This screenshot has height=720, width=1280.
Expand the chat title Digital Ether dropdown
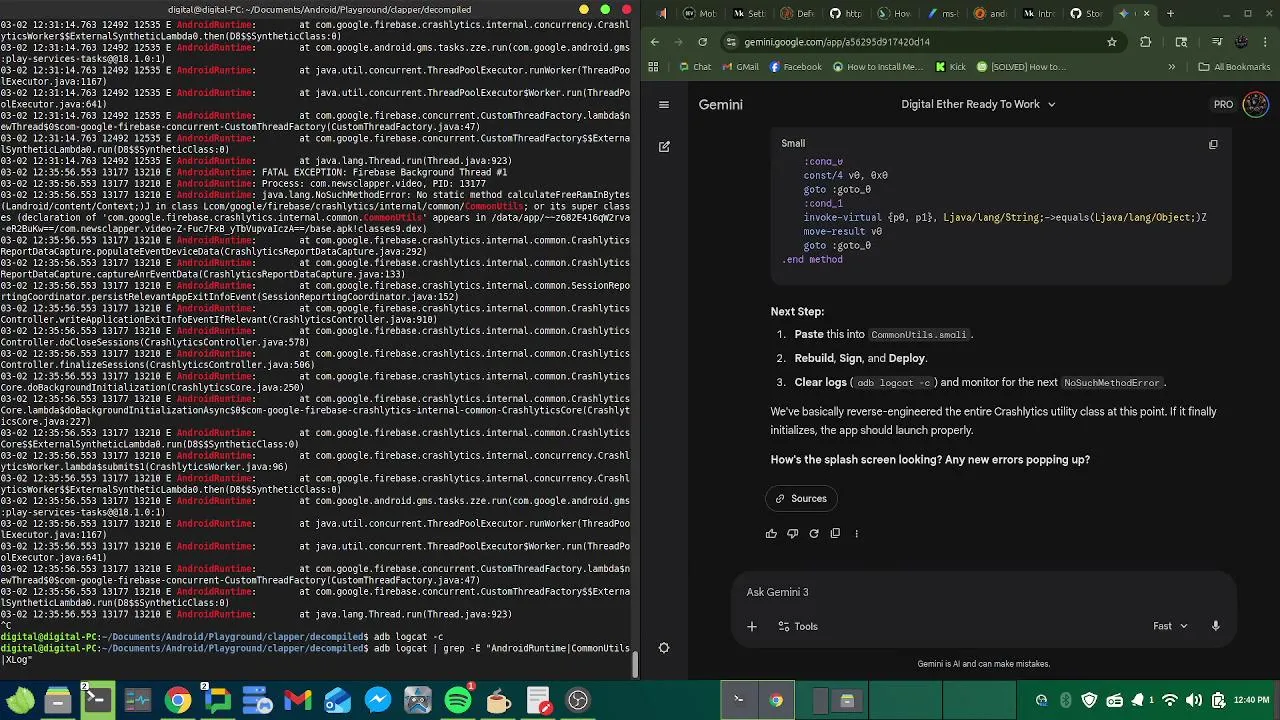point(978,104)
